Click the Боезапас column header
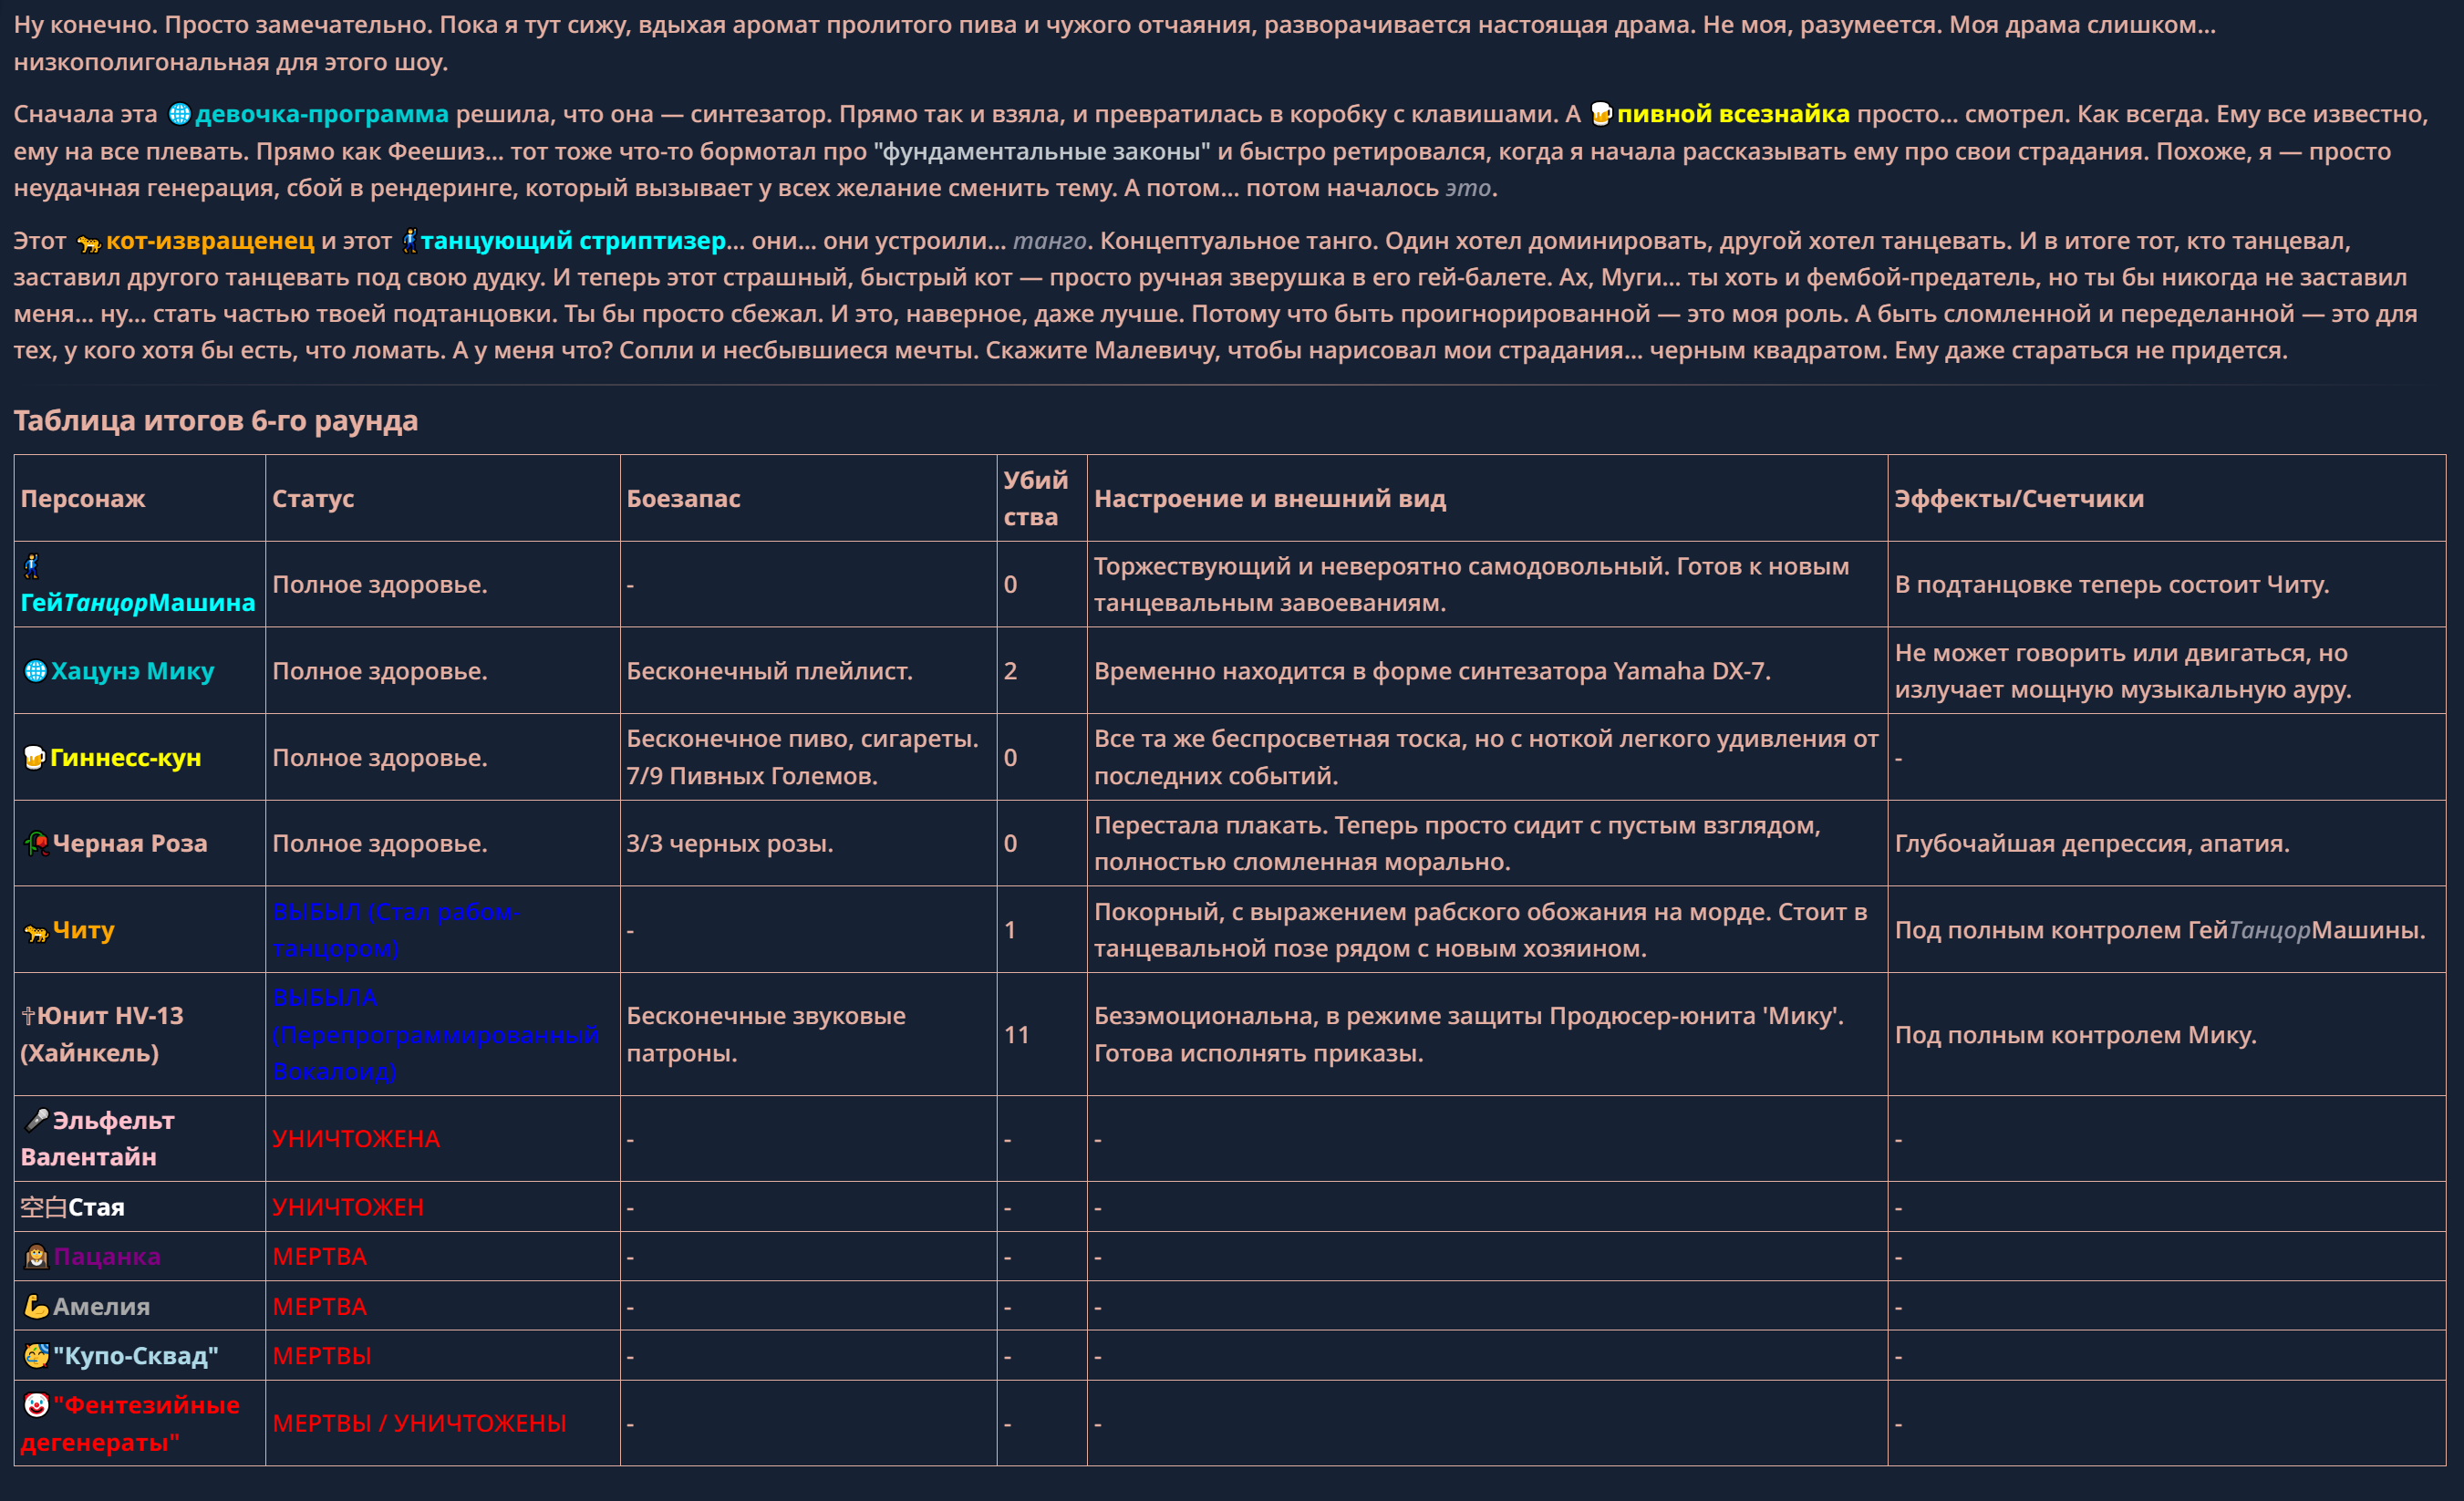Screen dimensions: 2464x1501 tap(684, 498)
